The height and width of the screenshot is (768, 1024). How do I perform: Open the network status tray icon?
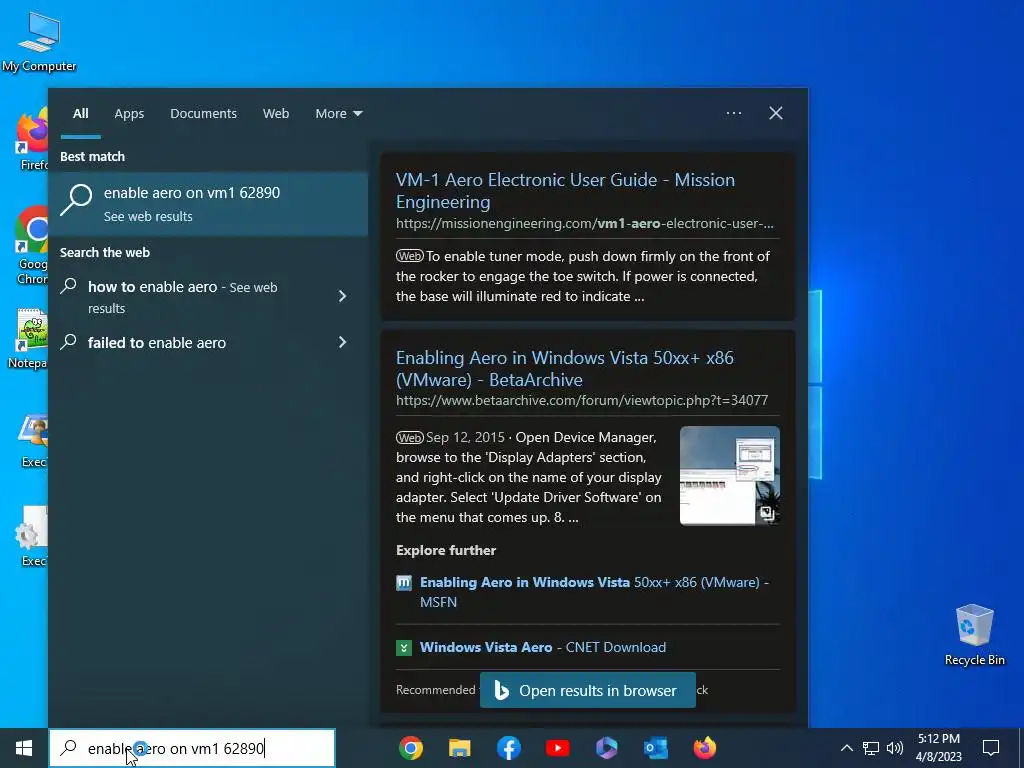871,748
